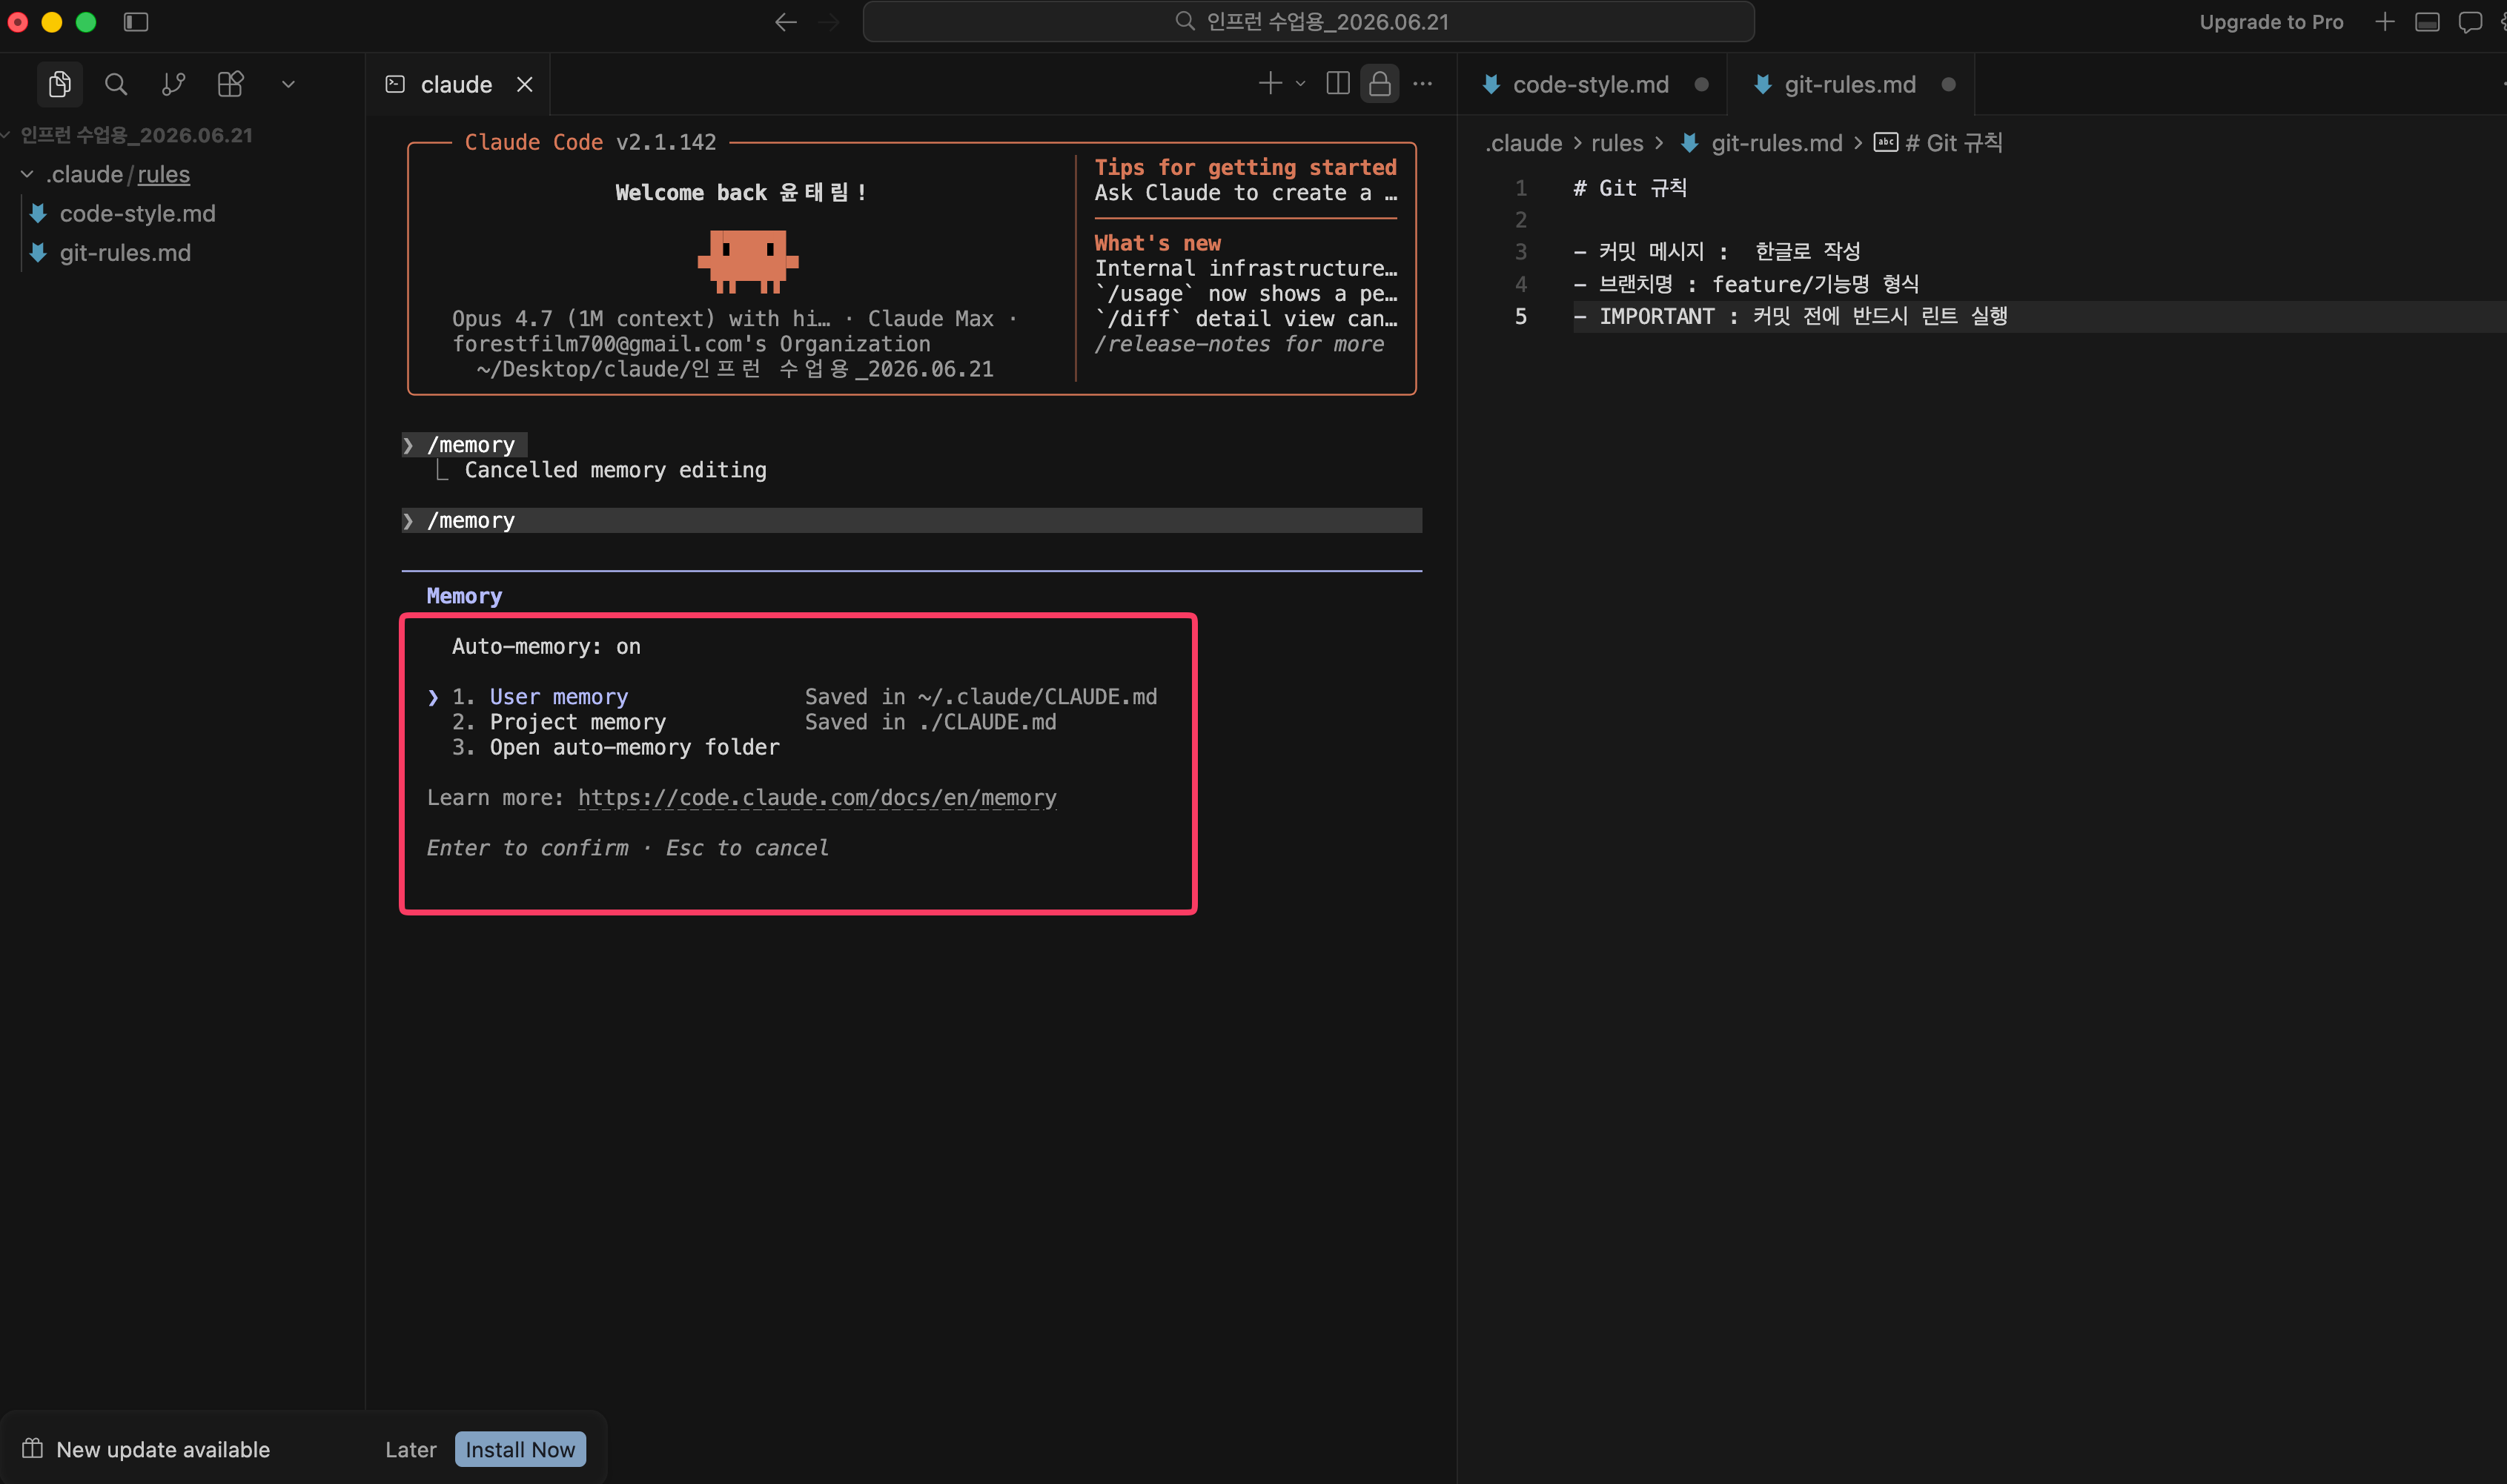Open the project search bar at top
The height and width of the screenshot is (1484, 2507).
tap(1308, 22)
